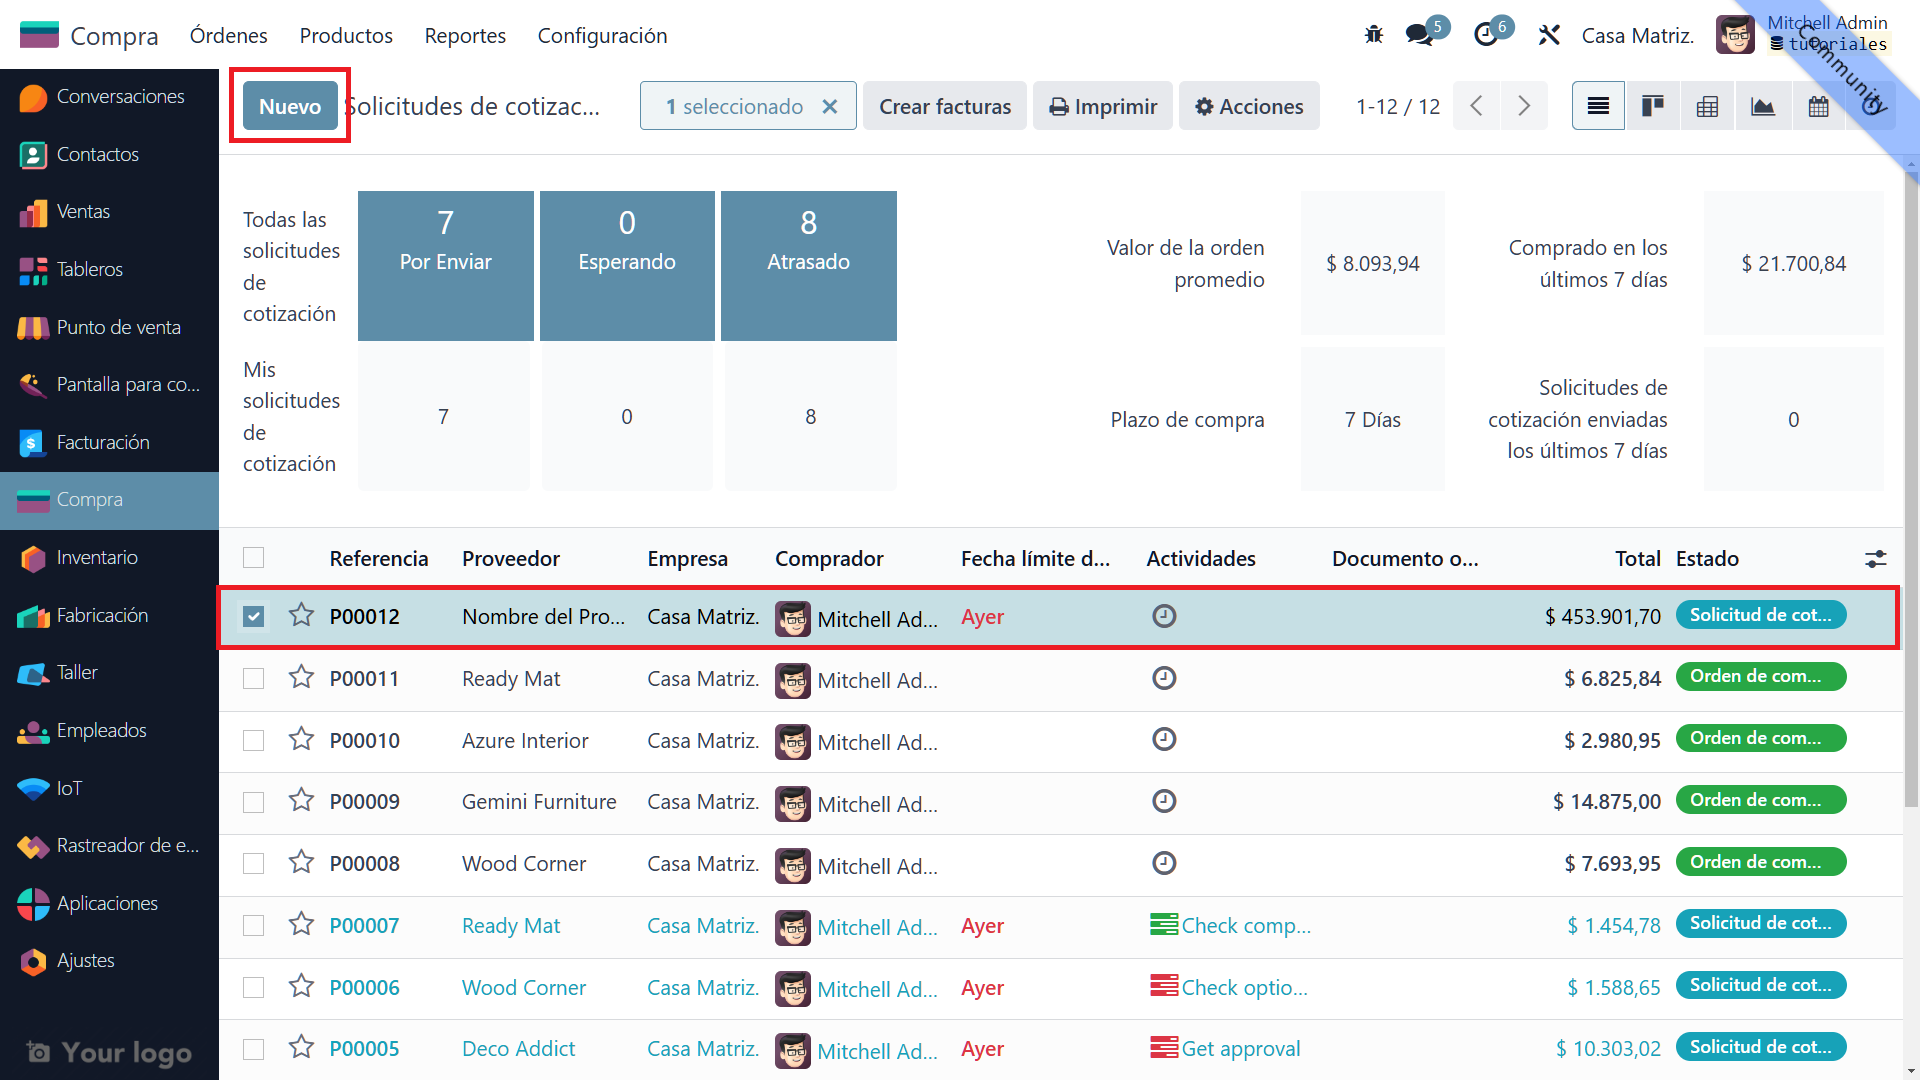Open calendar view icon
Image resolution: width=1920 pixels, height=1080 pixels.
click(1818, 106)
